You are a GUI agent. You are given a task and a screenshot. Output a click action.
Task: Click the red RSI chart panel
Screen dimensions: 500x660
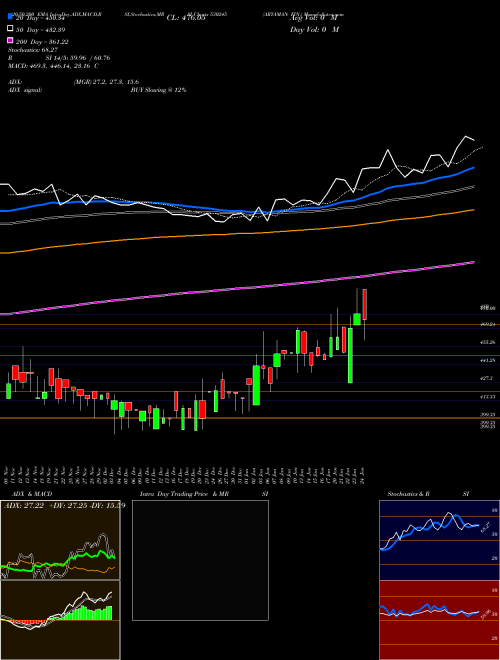pos(439,620)
